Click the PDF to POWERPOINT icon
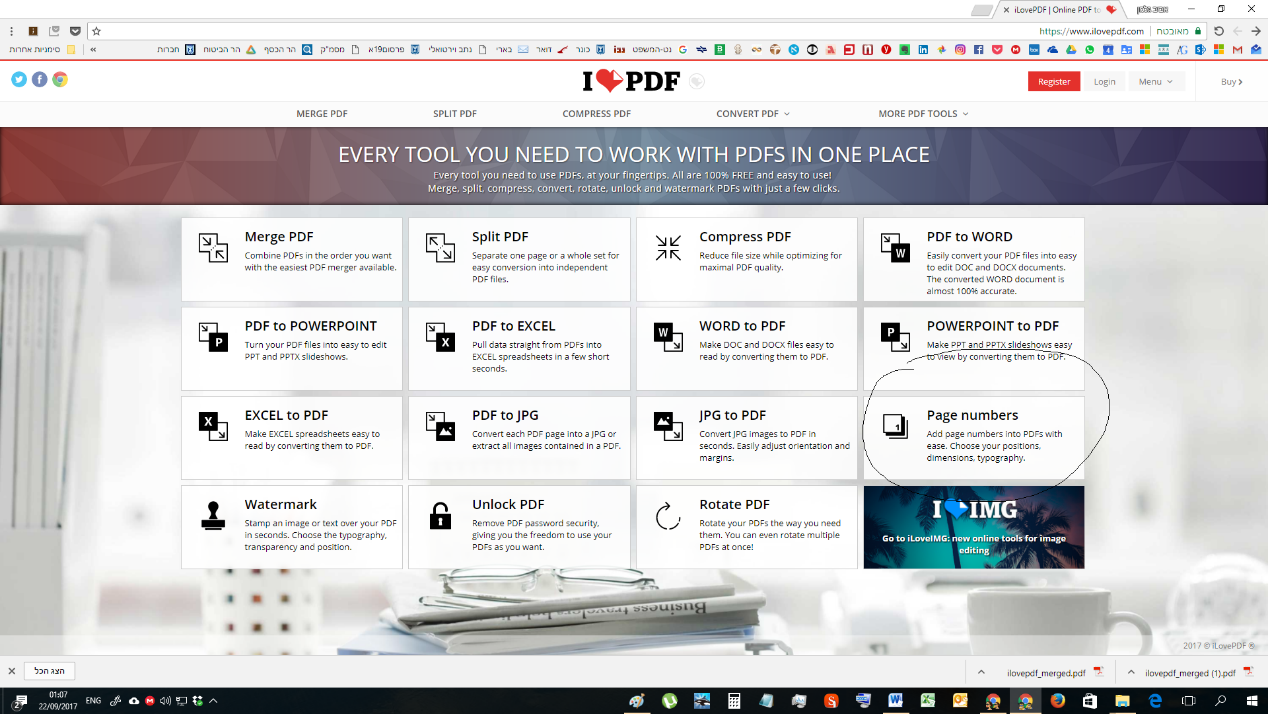This screenshot has width=1268, height=714. pos(212,335)
